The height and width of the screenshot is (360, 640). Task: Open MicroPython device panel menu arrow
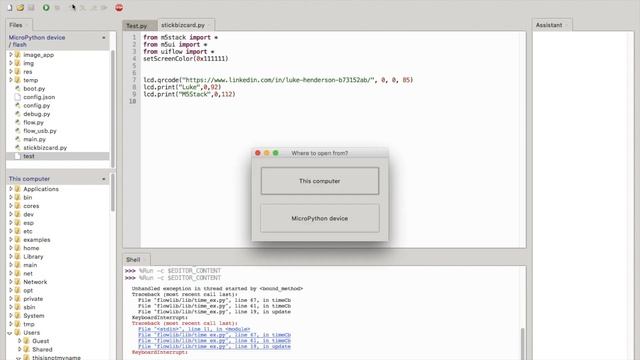(x=104, y=38)
